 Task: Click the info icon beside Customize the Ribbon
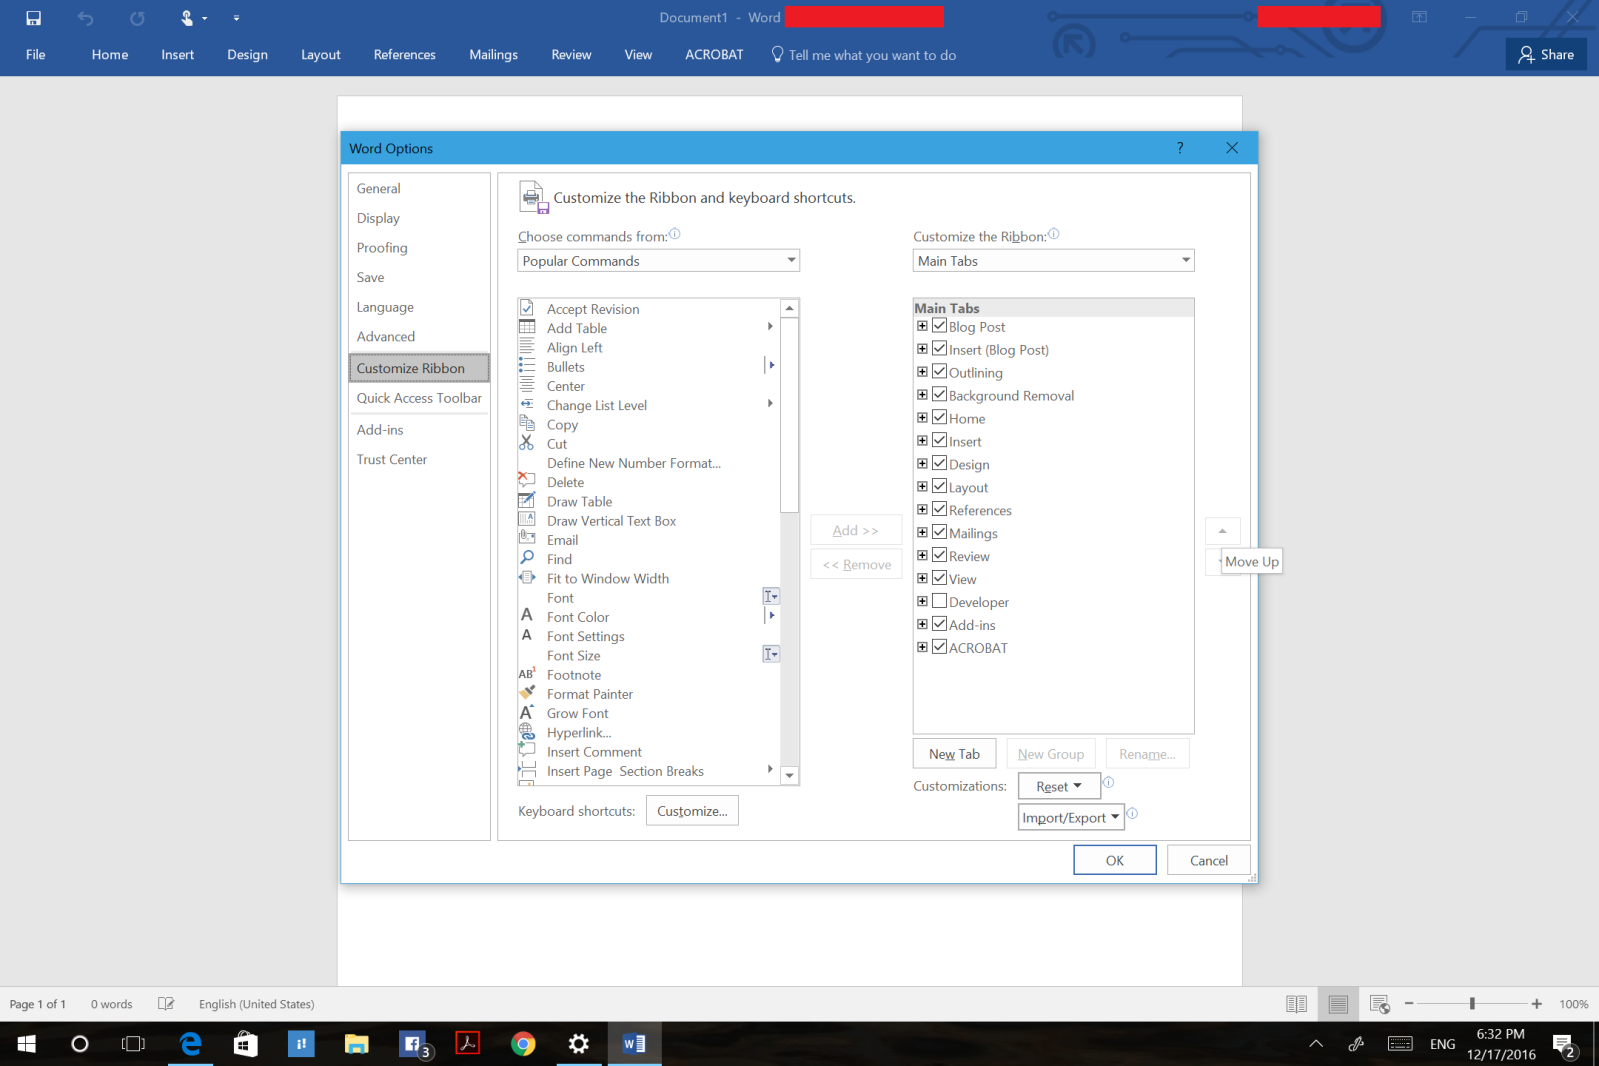1054,234
